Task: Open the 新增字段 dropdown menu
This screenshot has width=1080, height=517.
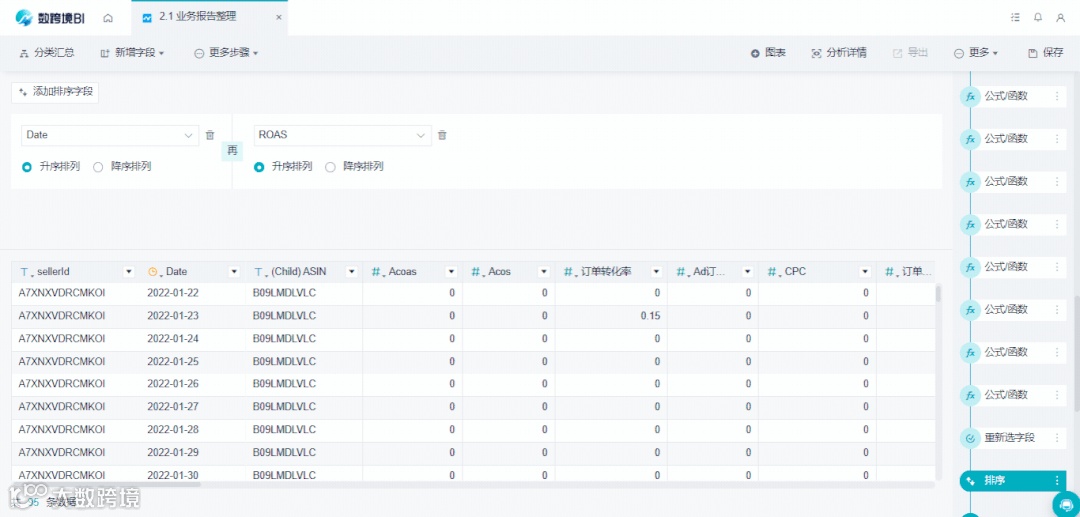Action: point(132,52)
